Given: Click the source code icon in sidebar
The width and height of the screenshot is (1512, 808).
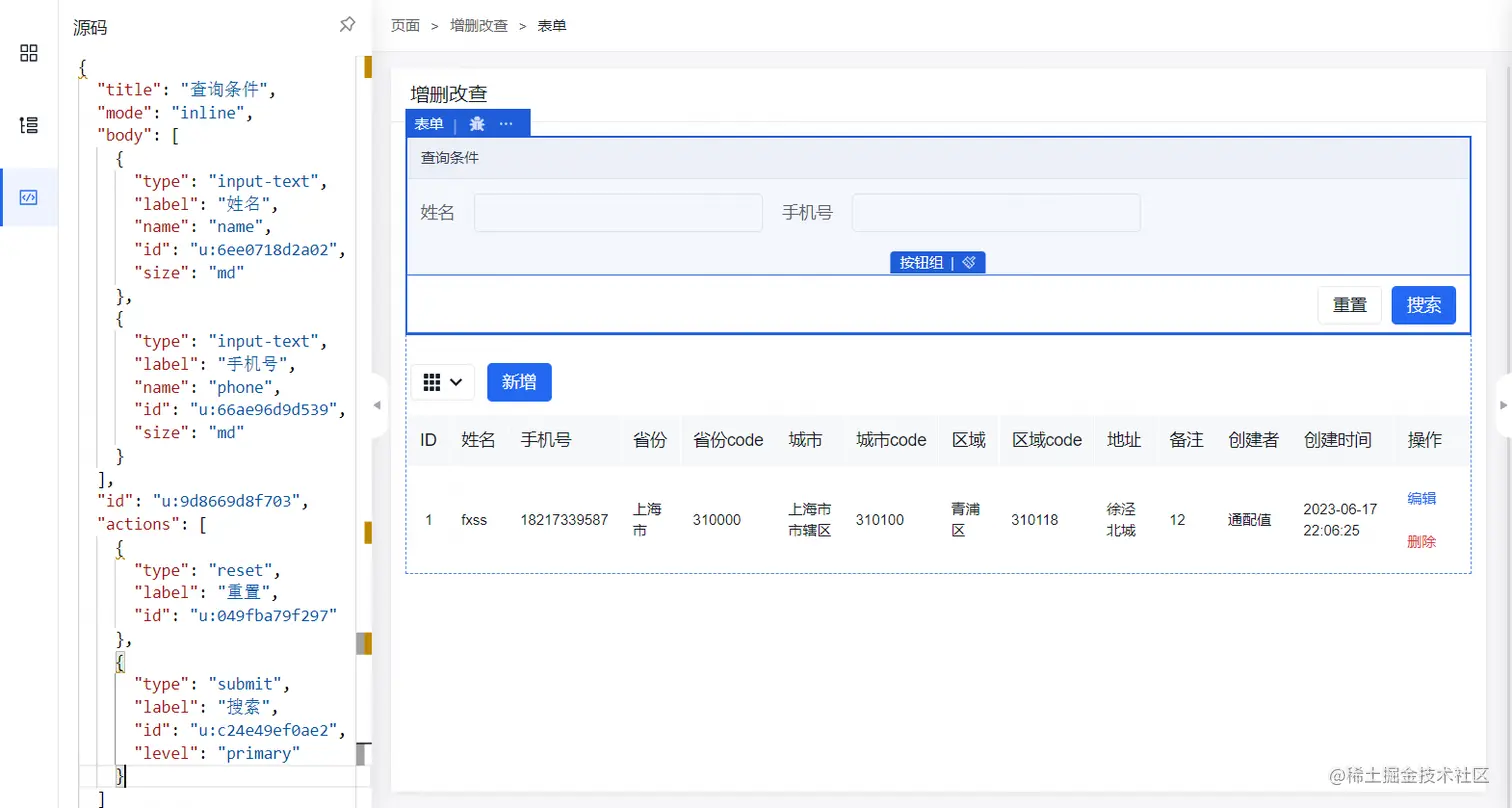Looking at the screenshot, I should coord(29,198).
